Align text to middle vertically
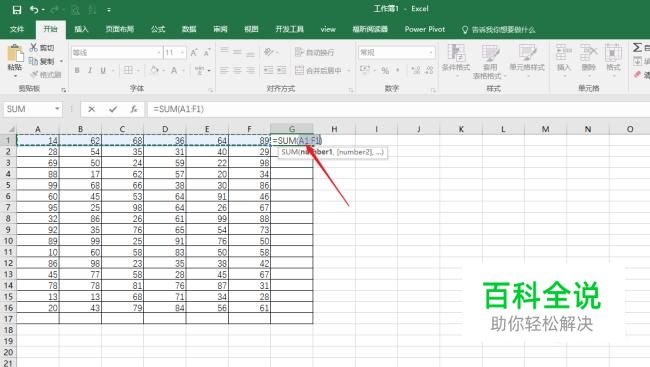650x367 pixels. [x=237, y=52]
